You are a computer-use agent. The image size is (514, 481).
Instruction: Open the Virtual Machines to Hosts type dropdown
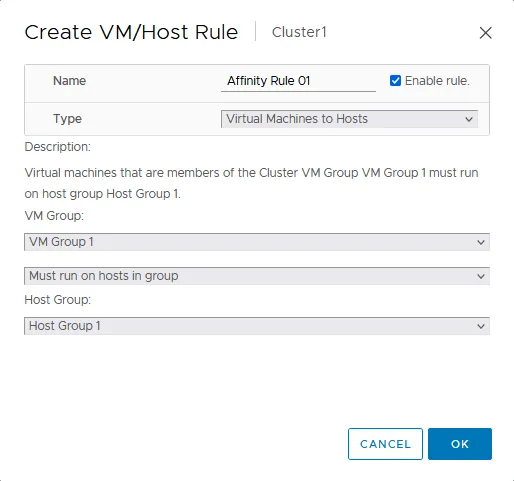coord(349,119)
